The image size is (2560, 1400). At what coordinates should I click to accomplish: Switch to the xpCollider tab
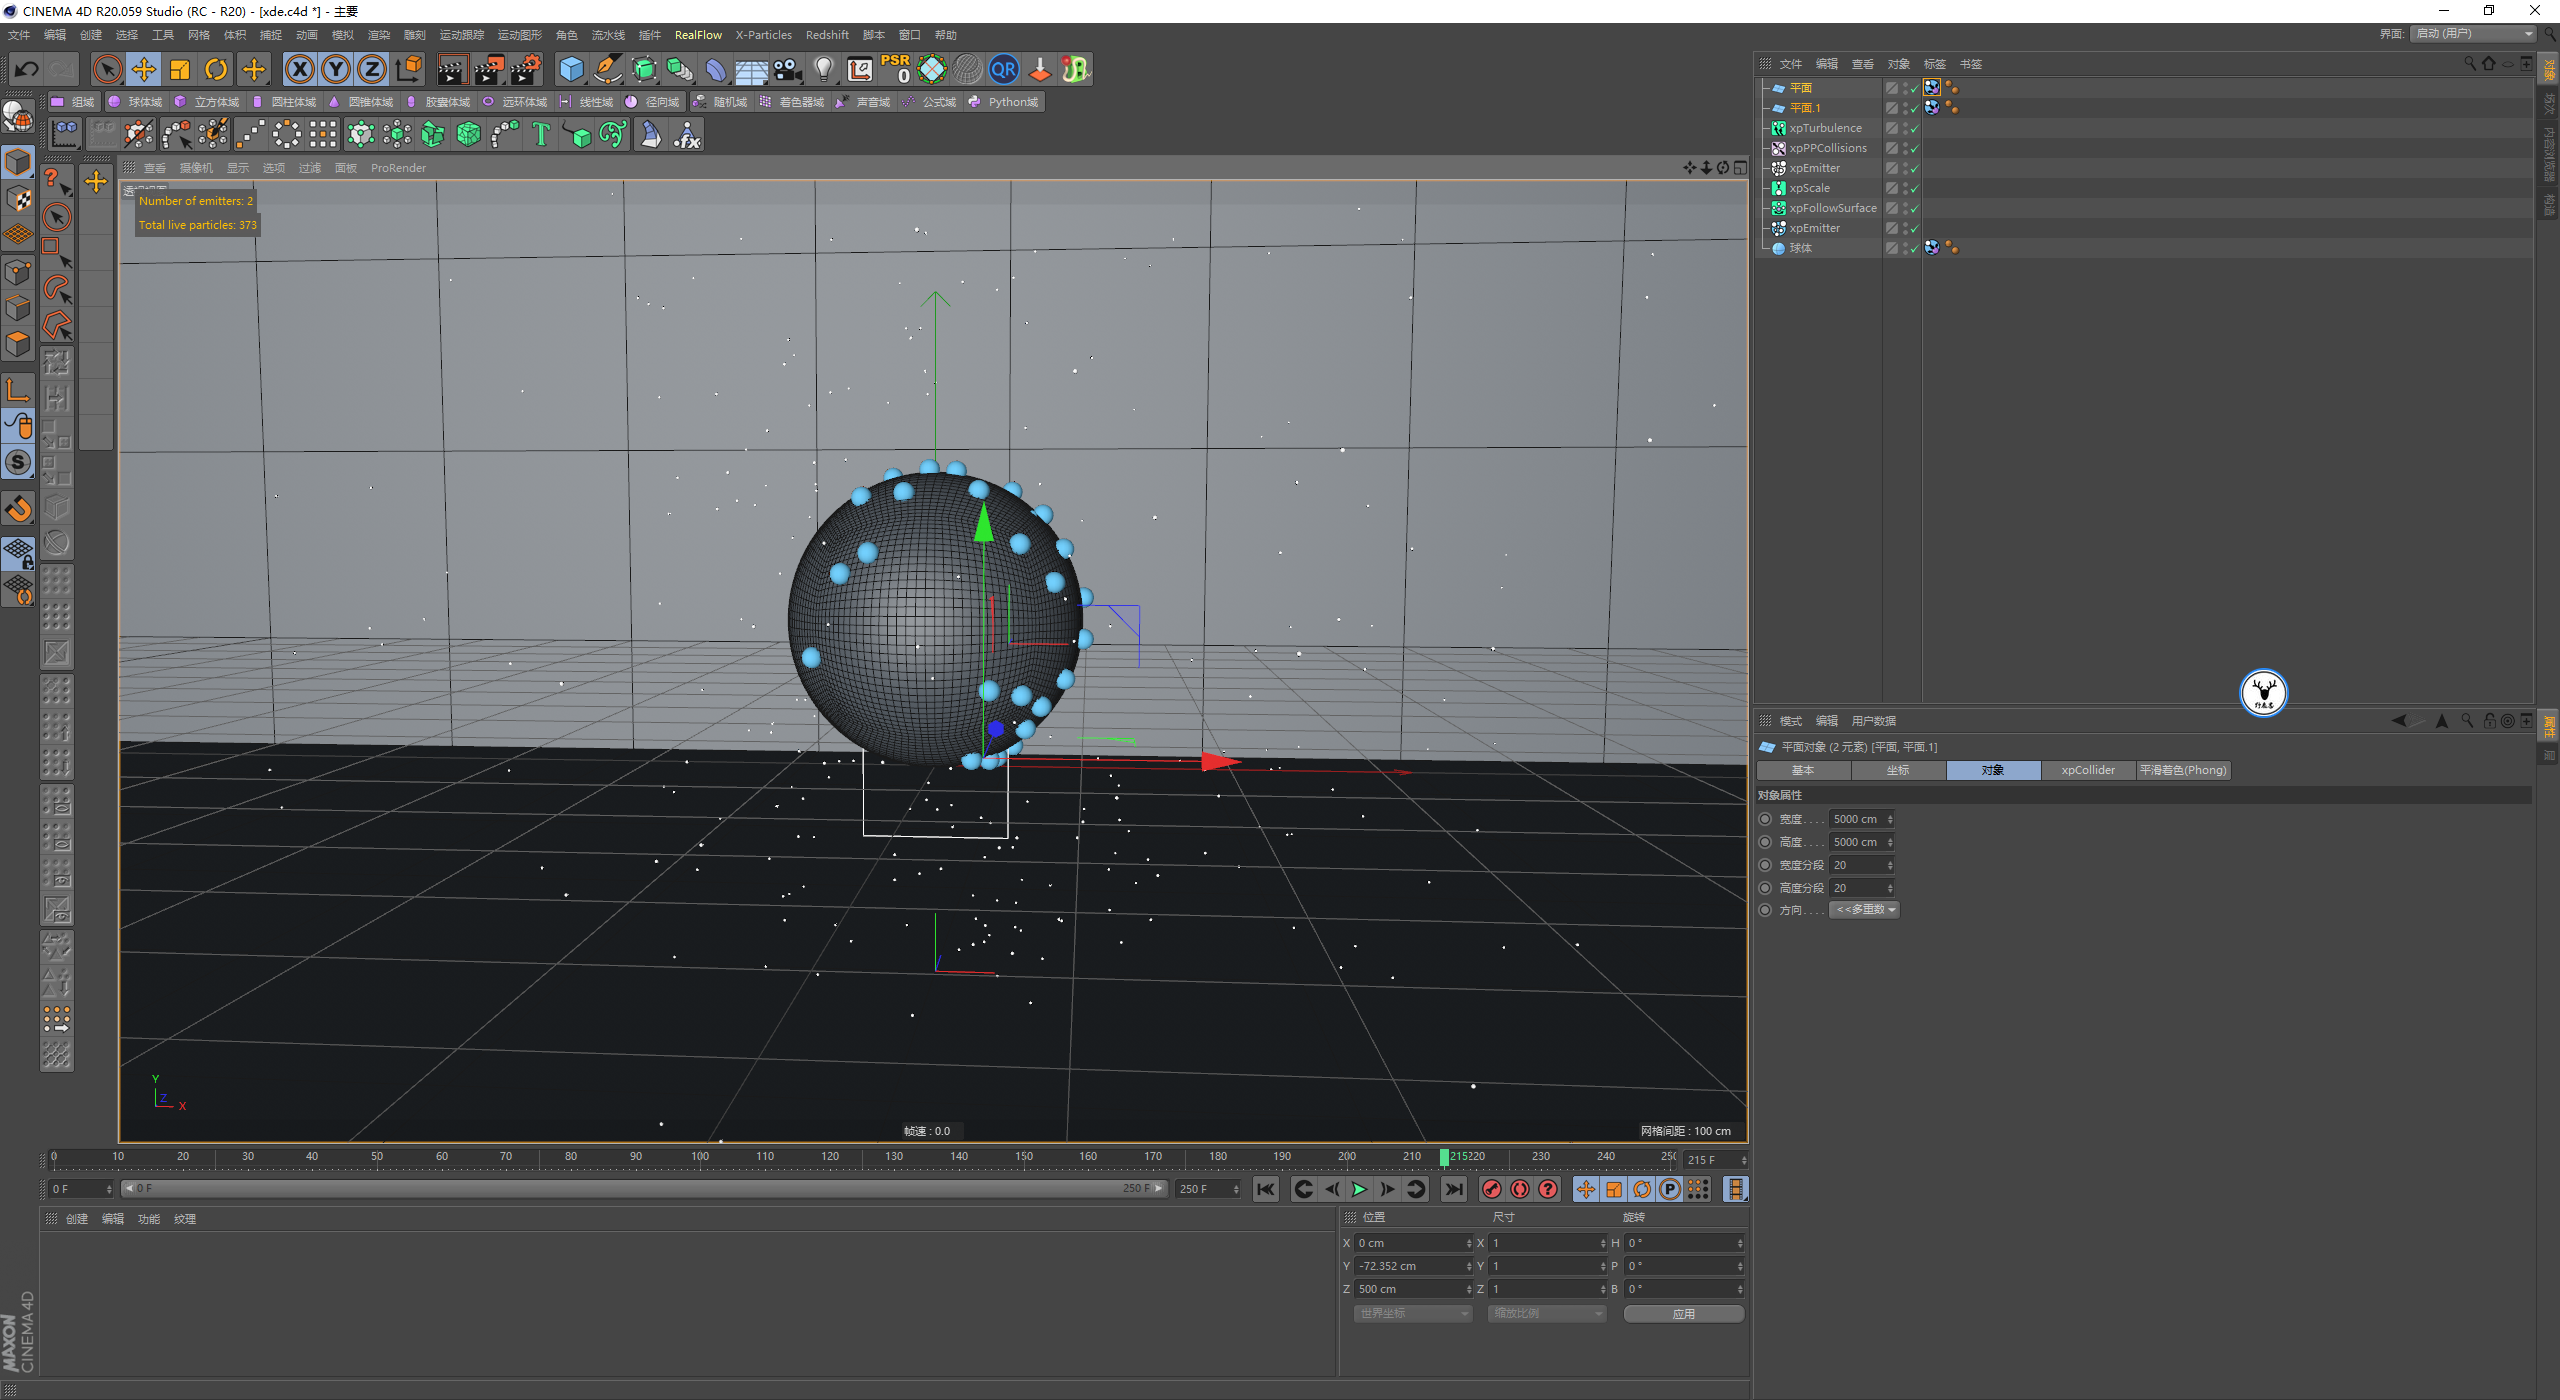(2087, 770)
